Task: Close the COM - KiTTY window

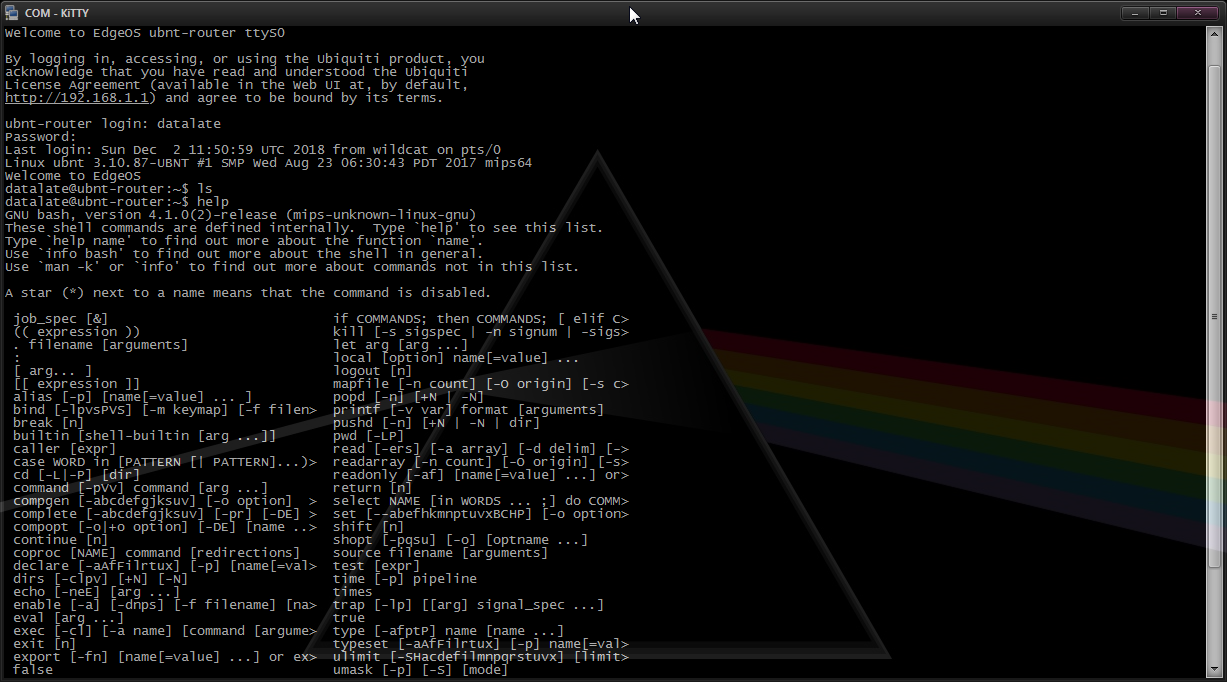Action: pyautogui.click(x=1197, y=12)
